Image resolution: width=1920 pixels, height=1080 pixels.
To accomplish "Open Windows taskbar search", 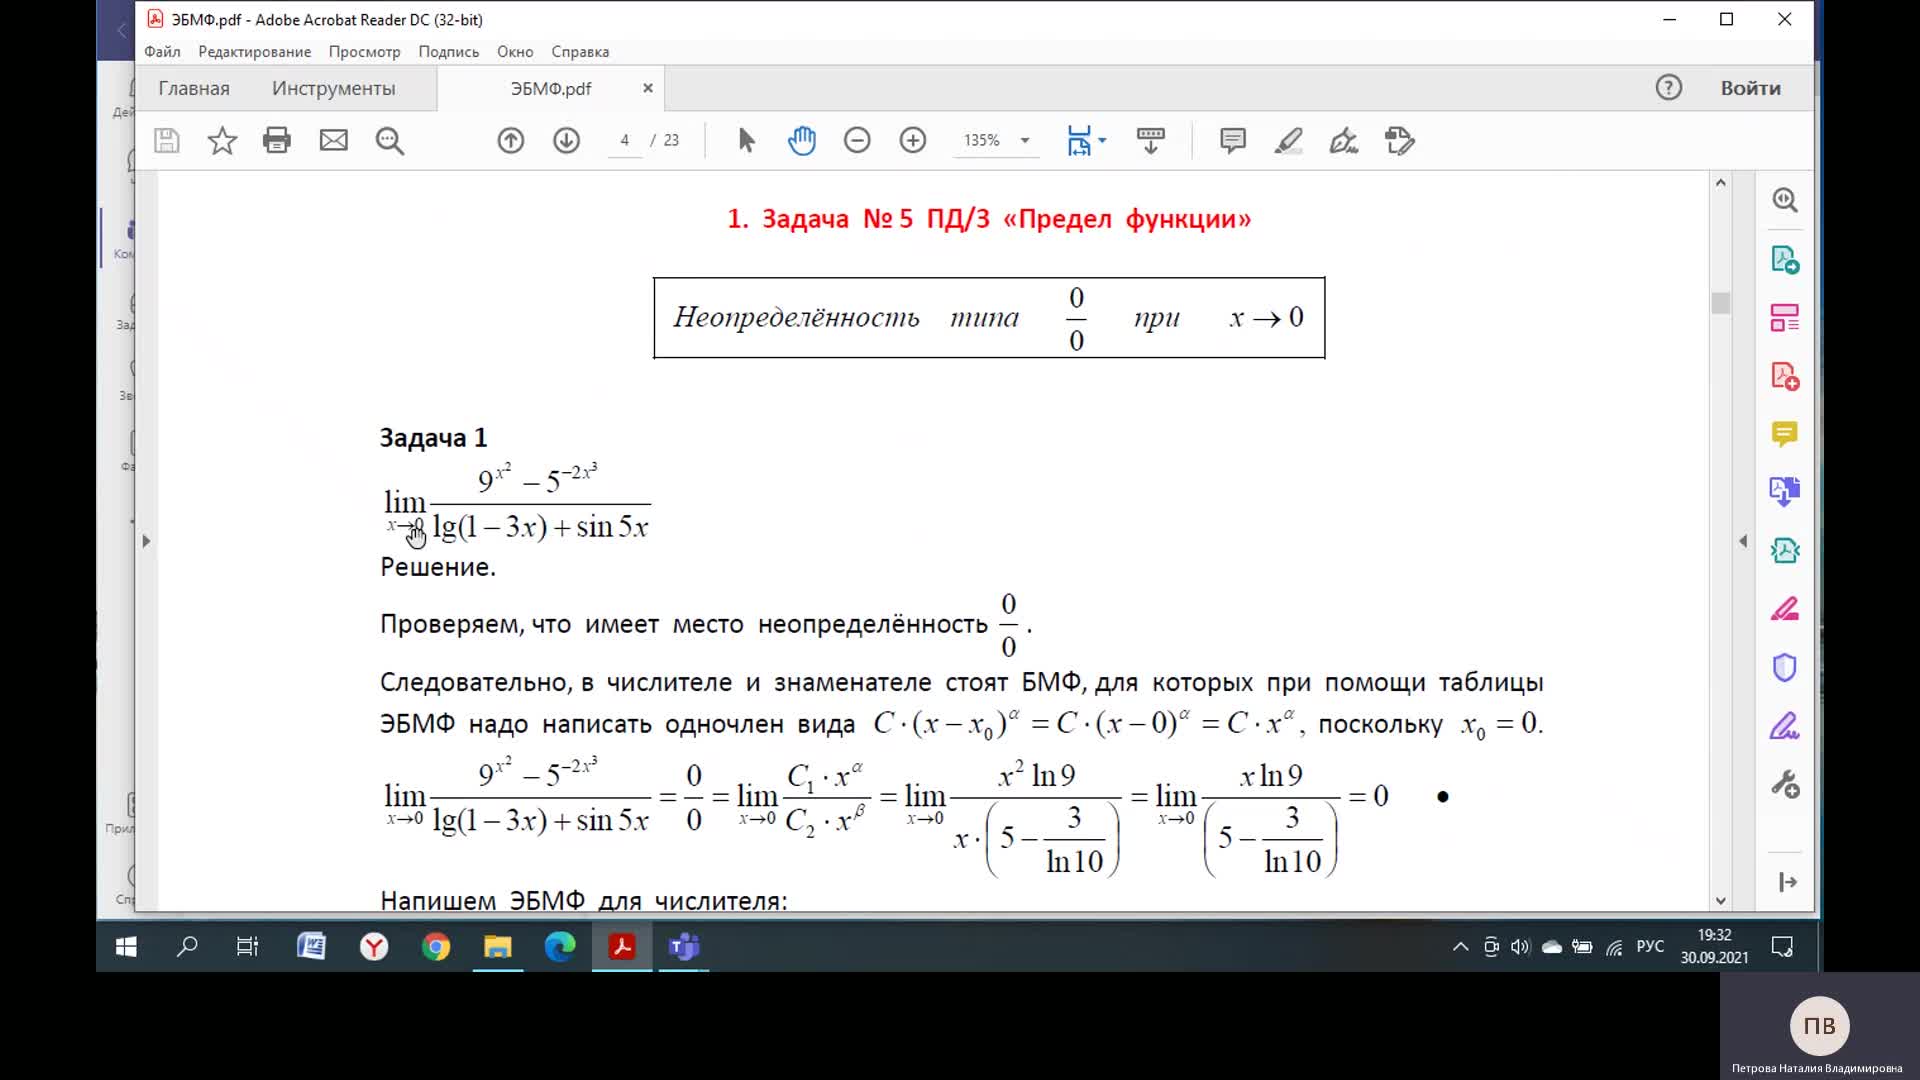I will click(x=187, y=947).
